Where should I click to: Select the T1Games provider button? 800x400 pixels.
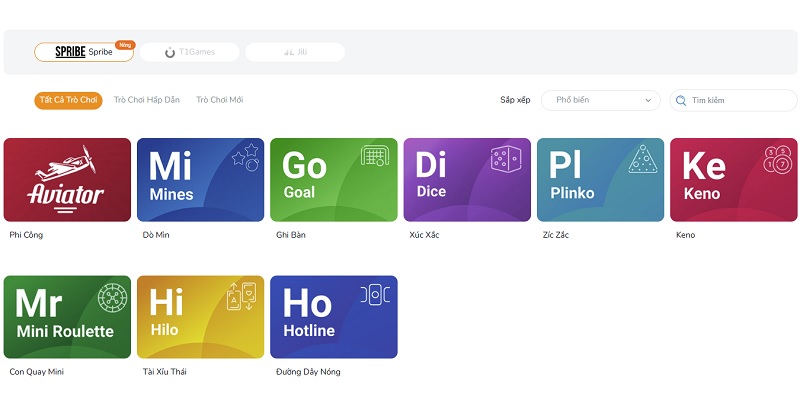coord(189,52)
